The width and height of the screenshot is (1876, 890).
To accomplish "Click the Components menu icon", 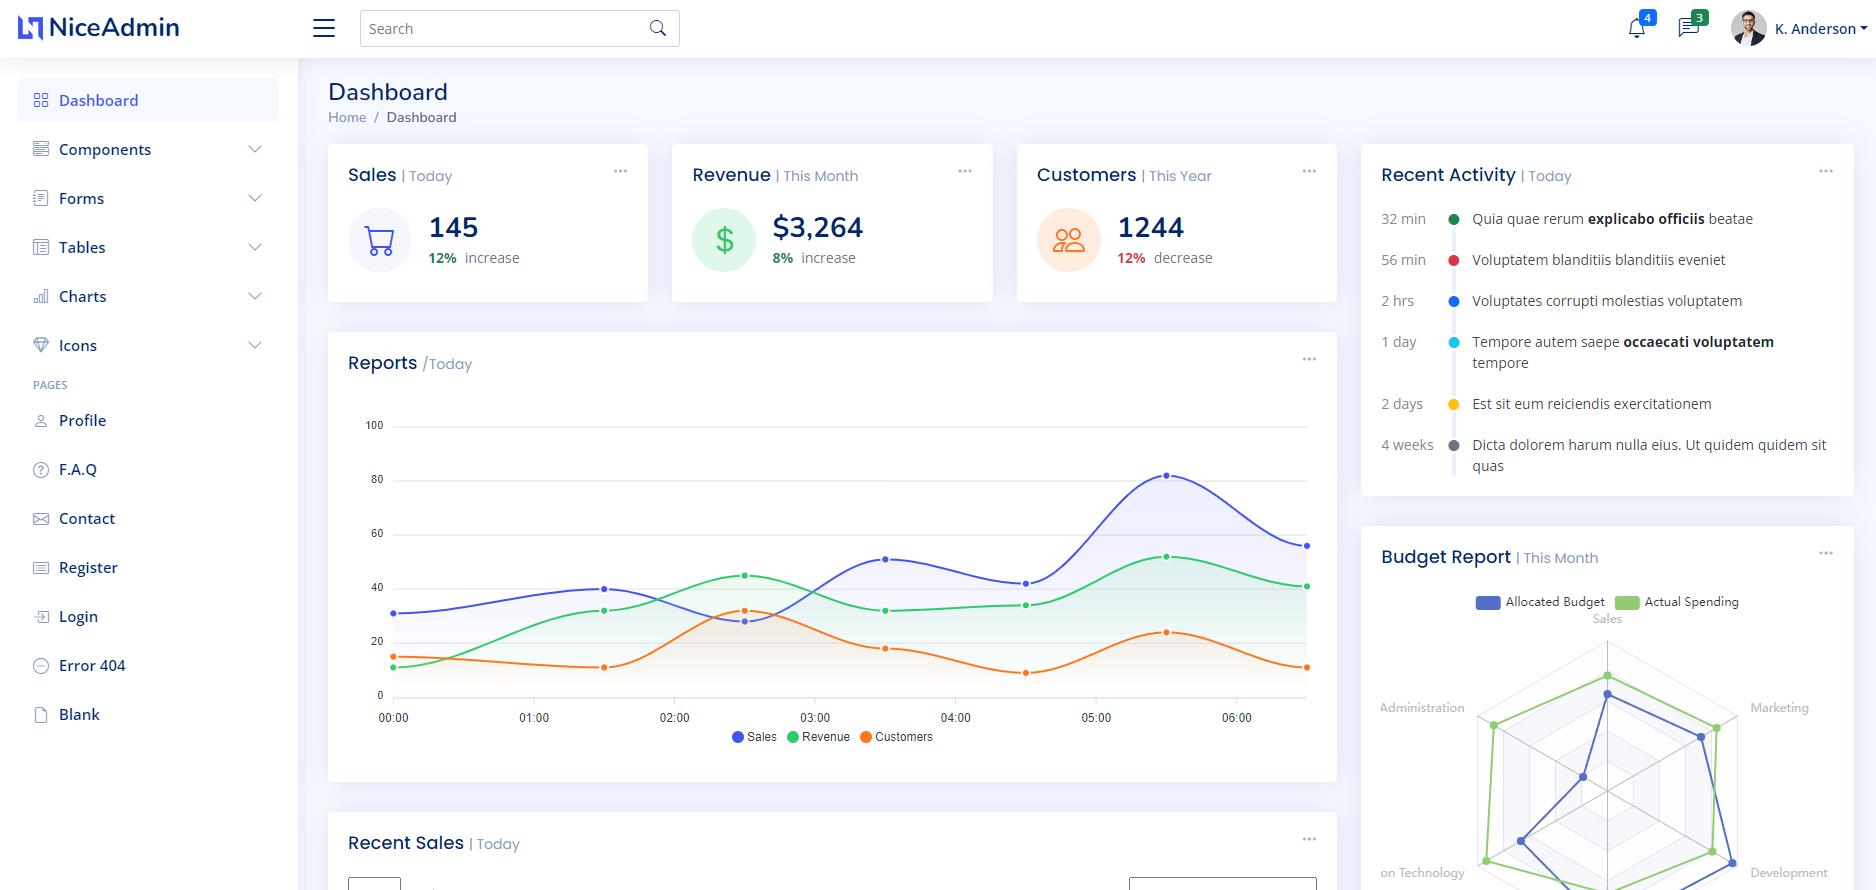I will (x=41, y=149).
